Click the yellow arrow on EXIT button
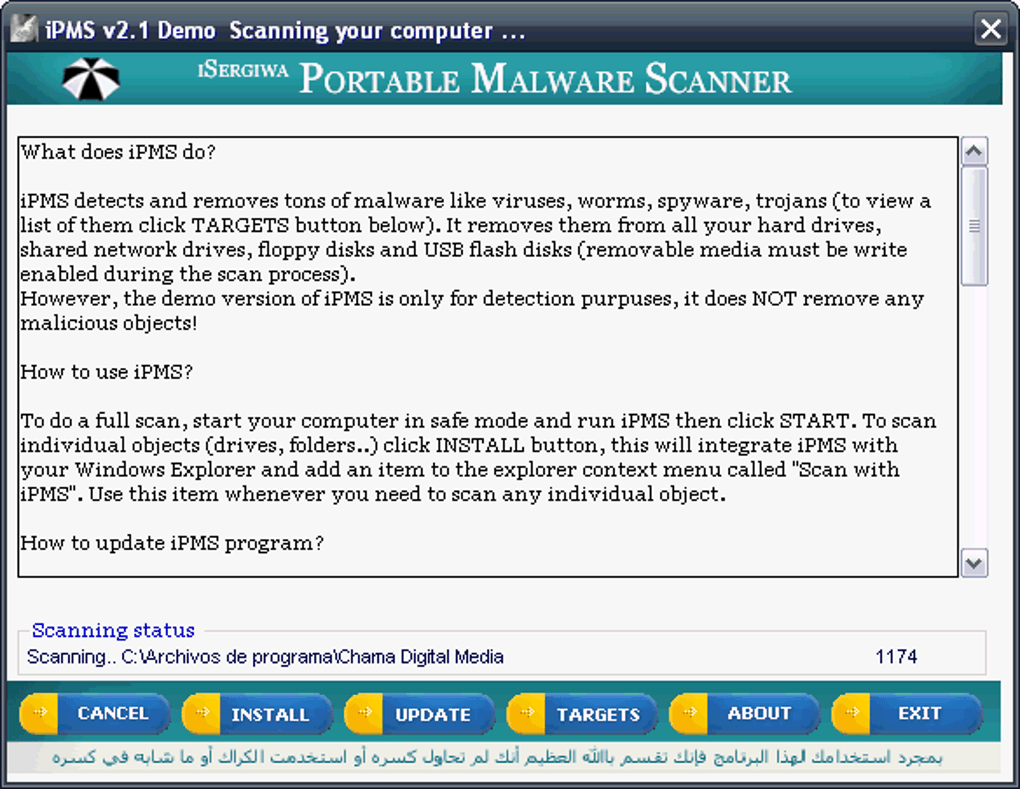 [x=852, y=713]
